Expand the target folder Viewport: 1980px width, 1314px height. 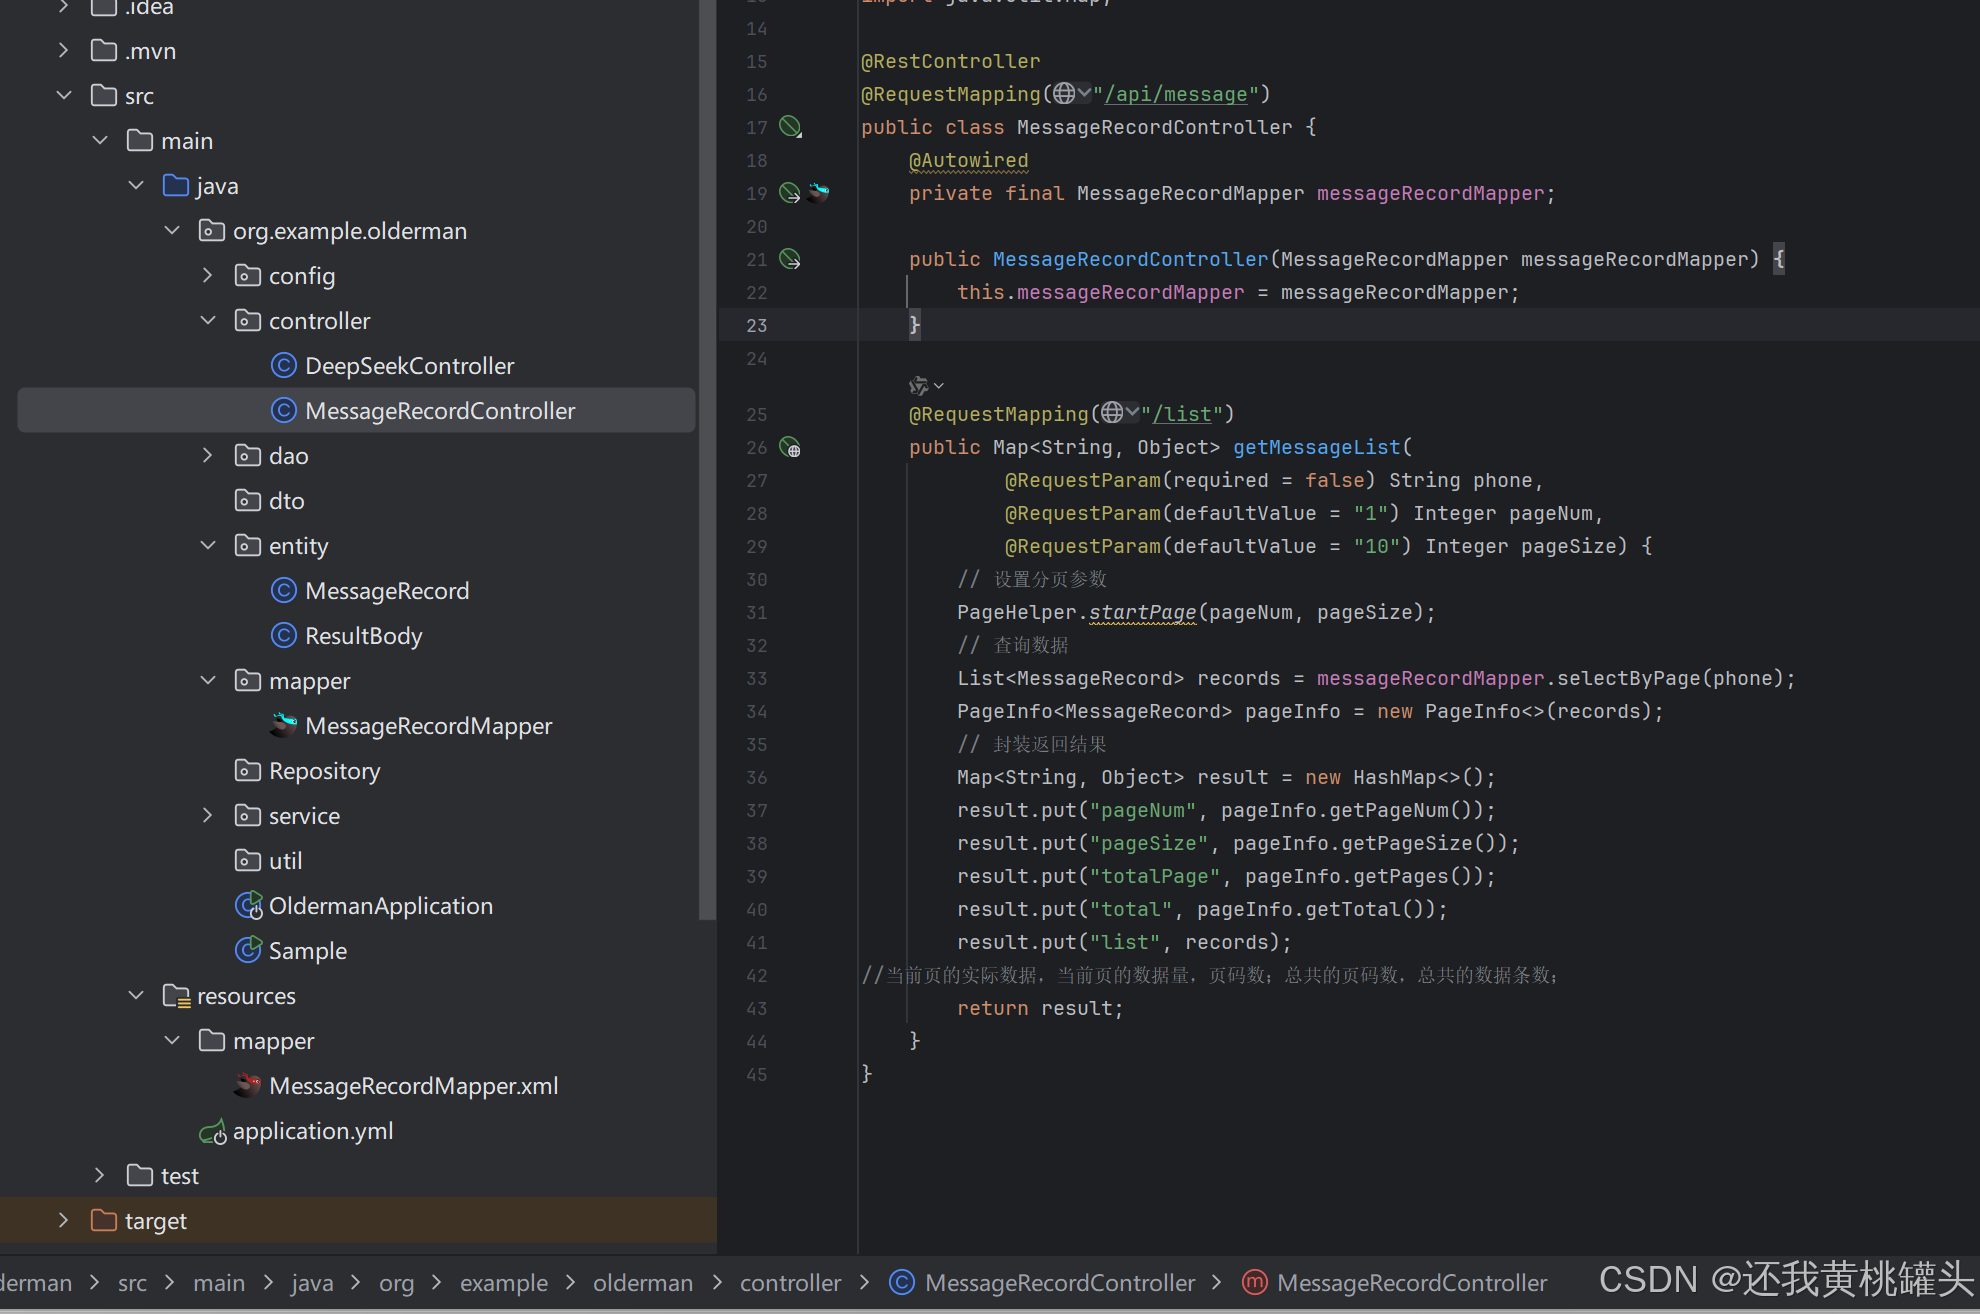coord(64,1221)
